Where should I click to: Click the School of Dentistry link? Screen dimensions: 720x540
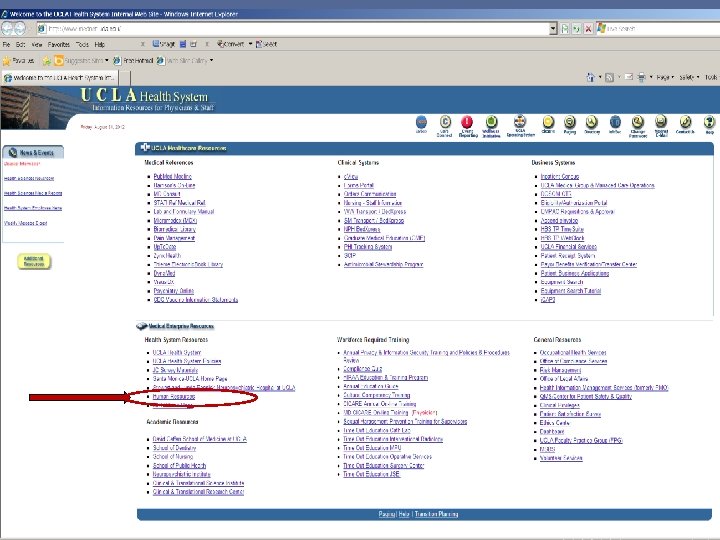tap(174, 448)
